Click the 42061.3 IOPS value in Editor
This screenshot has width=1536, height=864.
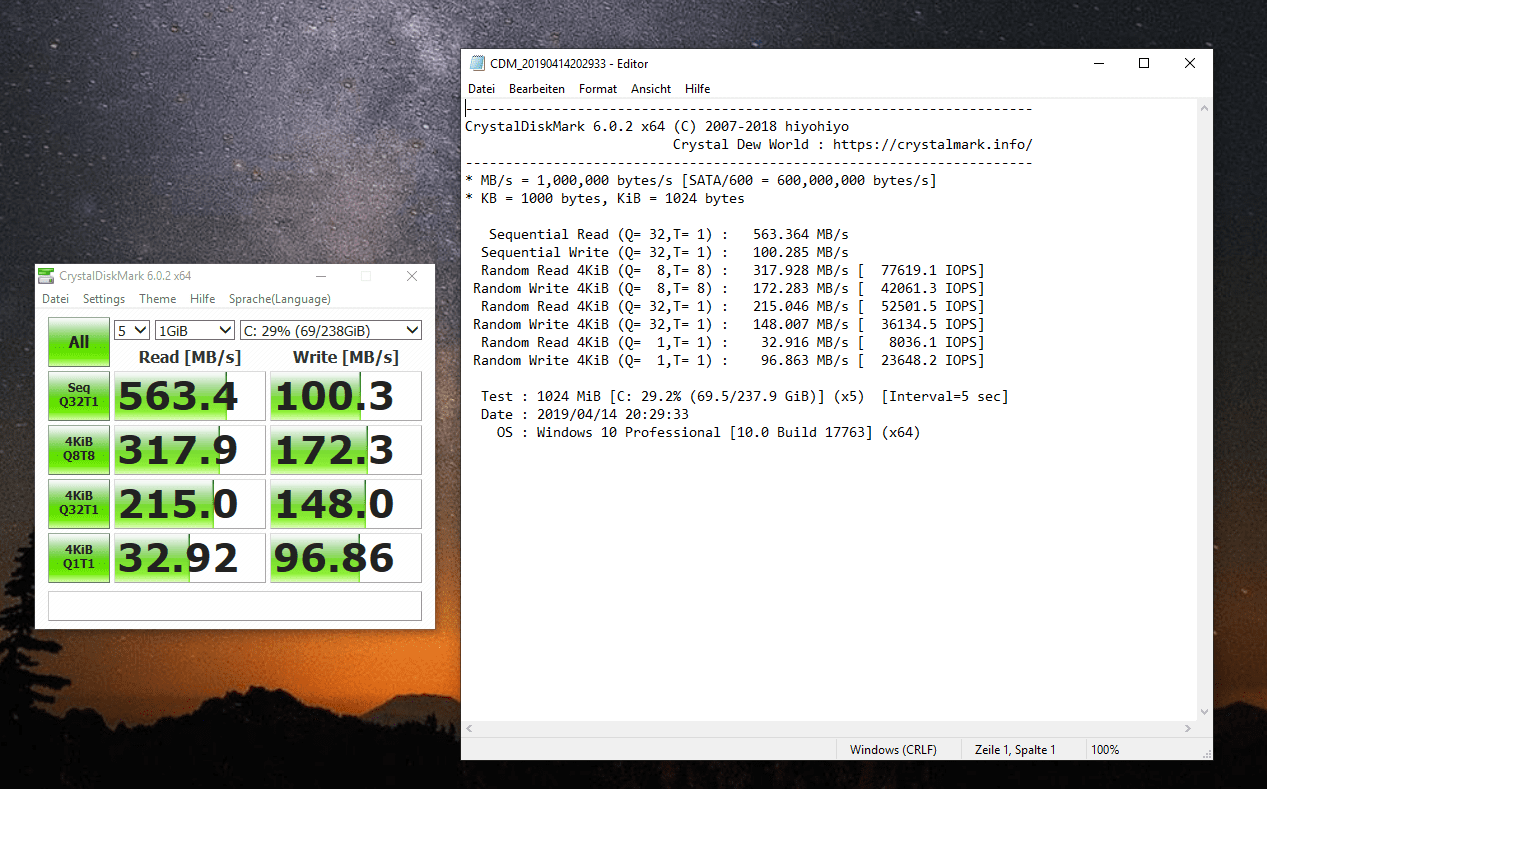pyautogui.click(x=932, y=289)
